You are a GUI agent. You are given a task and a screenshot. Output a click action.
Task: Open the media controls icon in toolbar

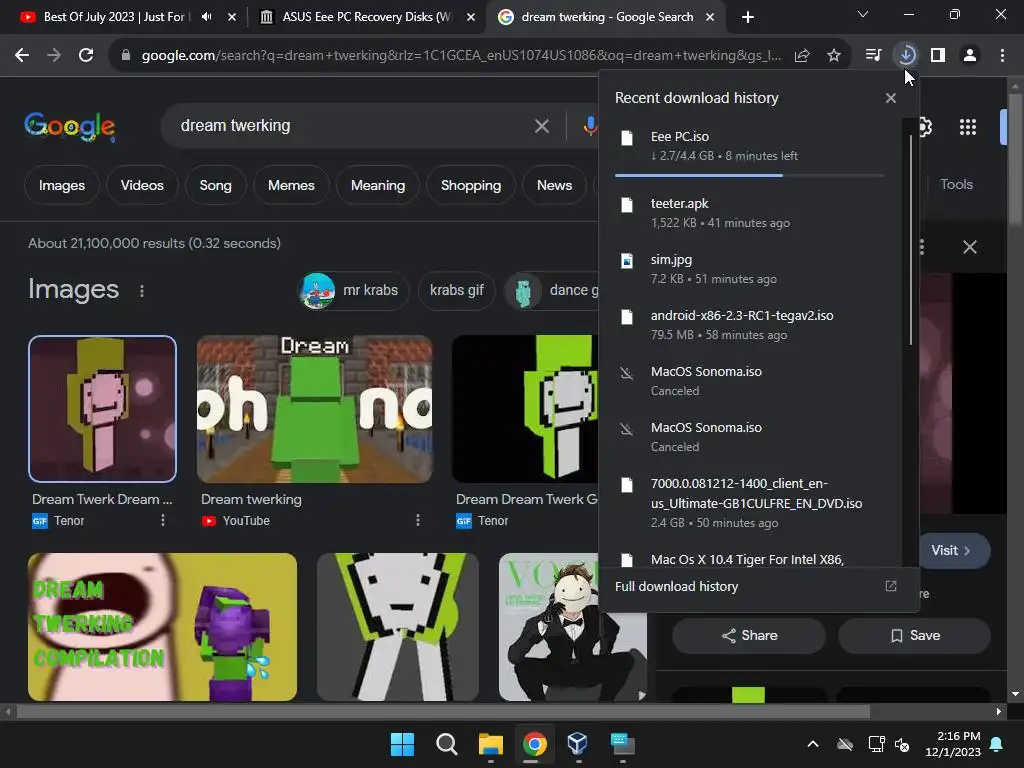pyautogui.click(x=874, y=56)
